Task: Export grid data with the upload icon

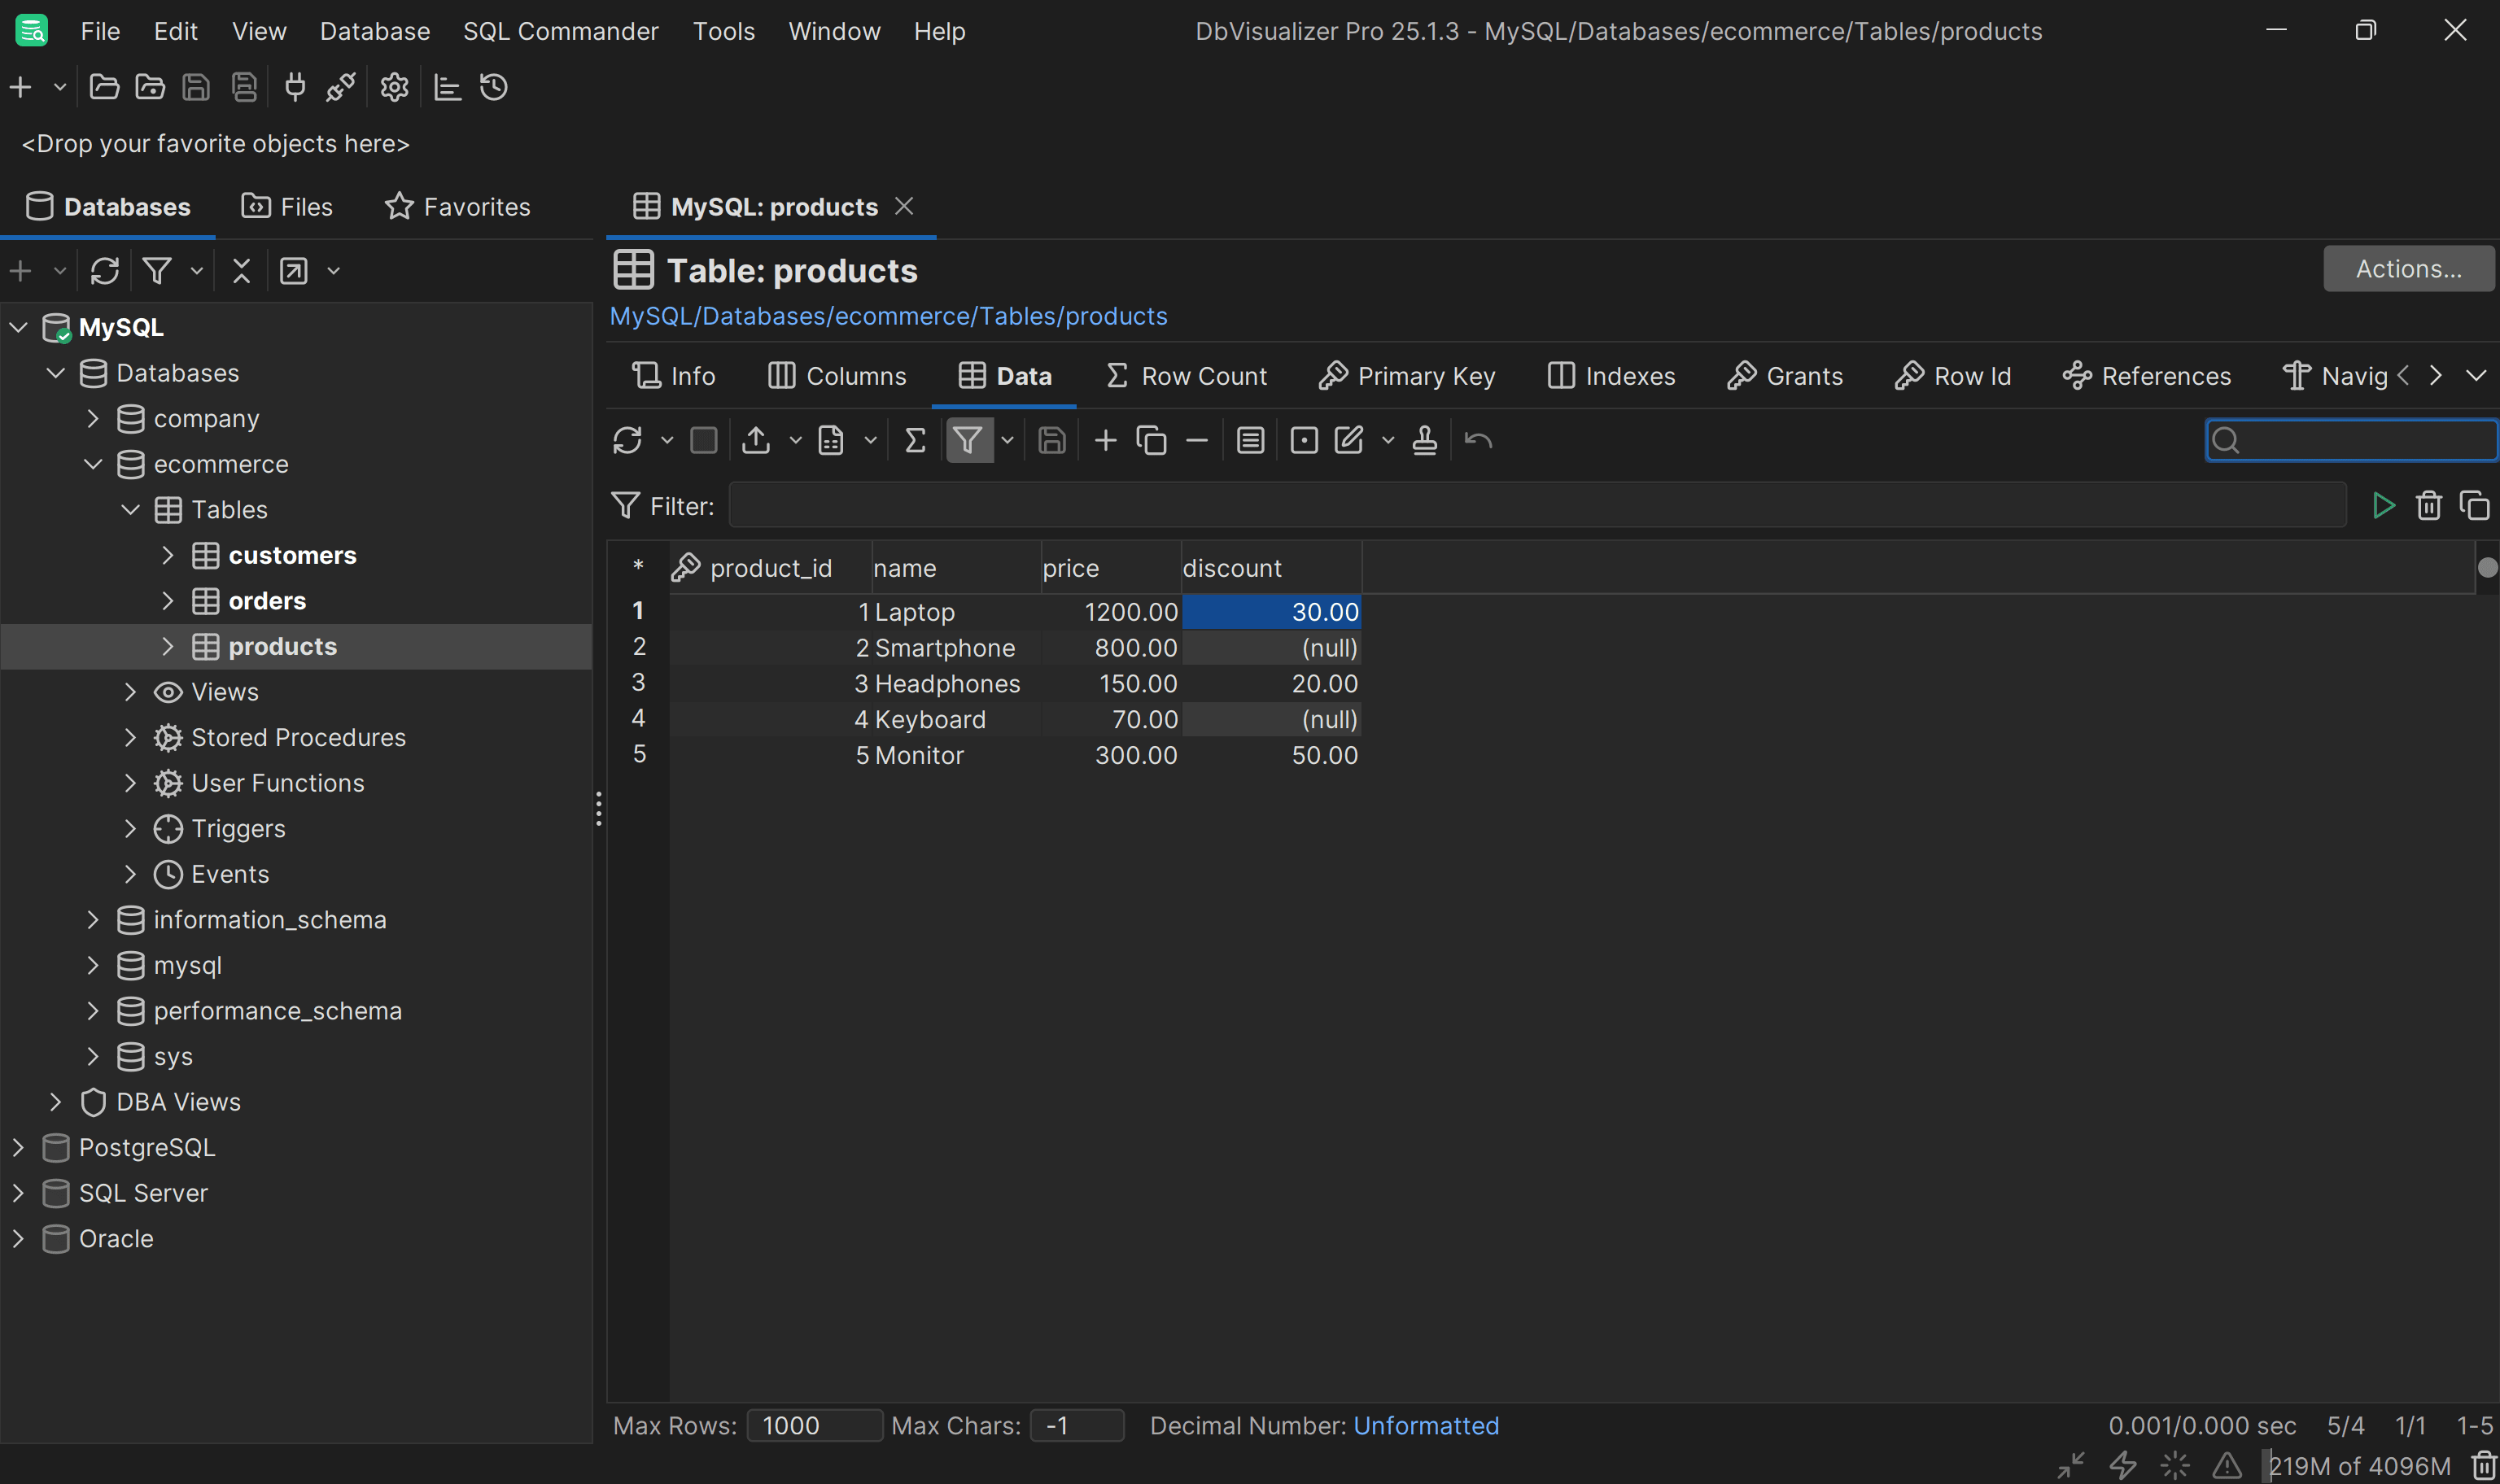Action: click(x=757, y=440)
